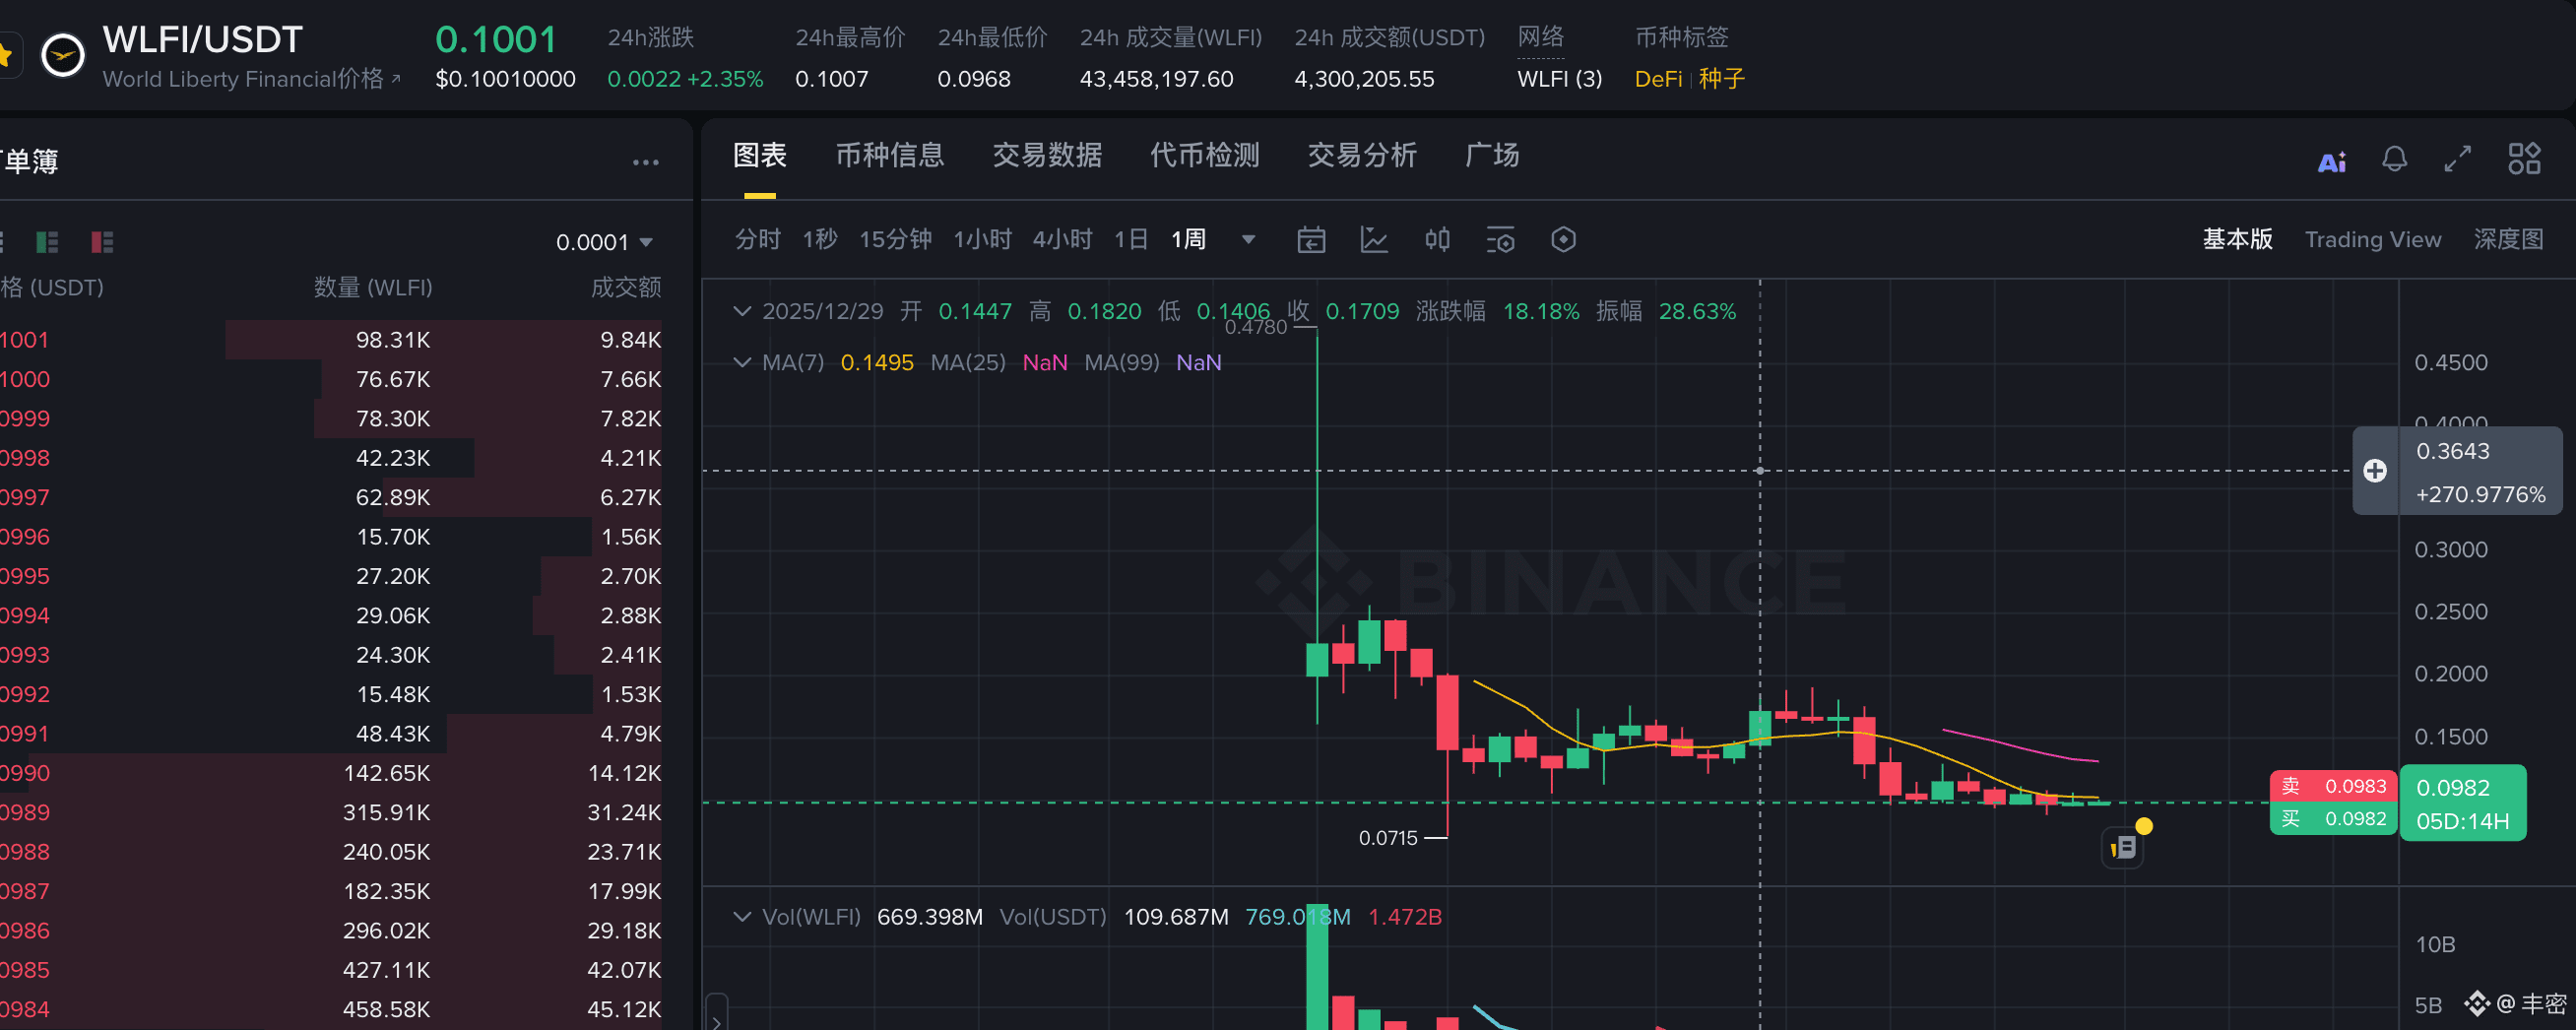Open price alert bell icon
Screen dimensions: 2576x1030
[2394, 159]
